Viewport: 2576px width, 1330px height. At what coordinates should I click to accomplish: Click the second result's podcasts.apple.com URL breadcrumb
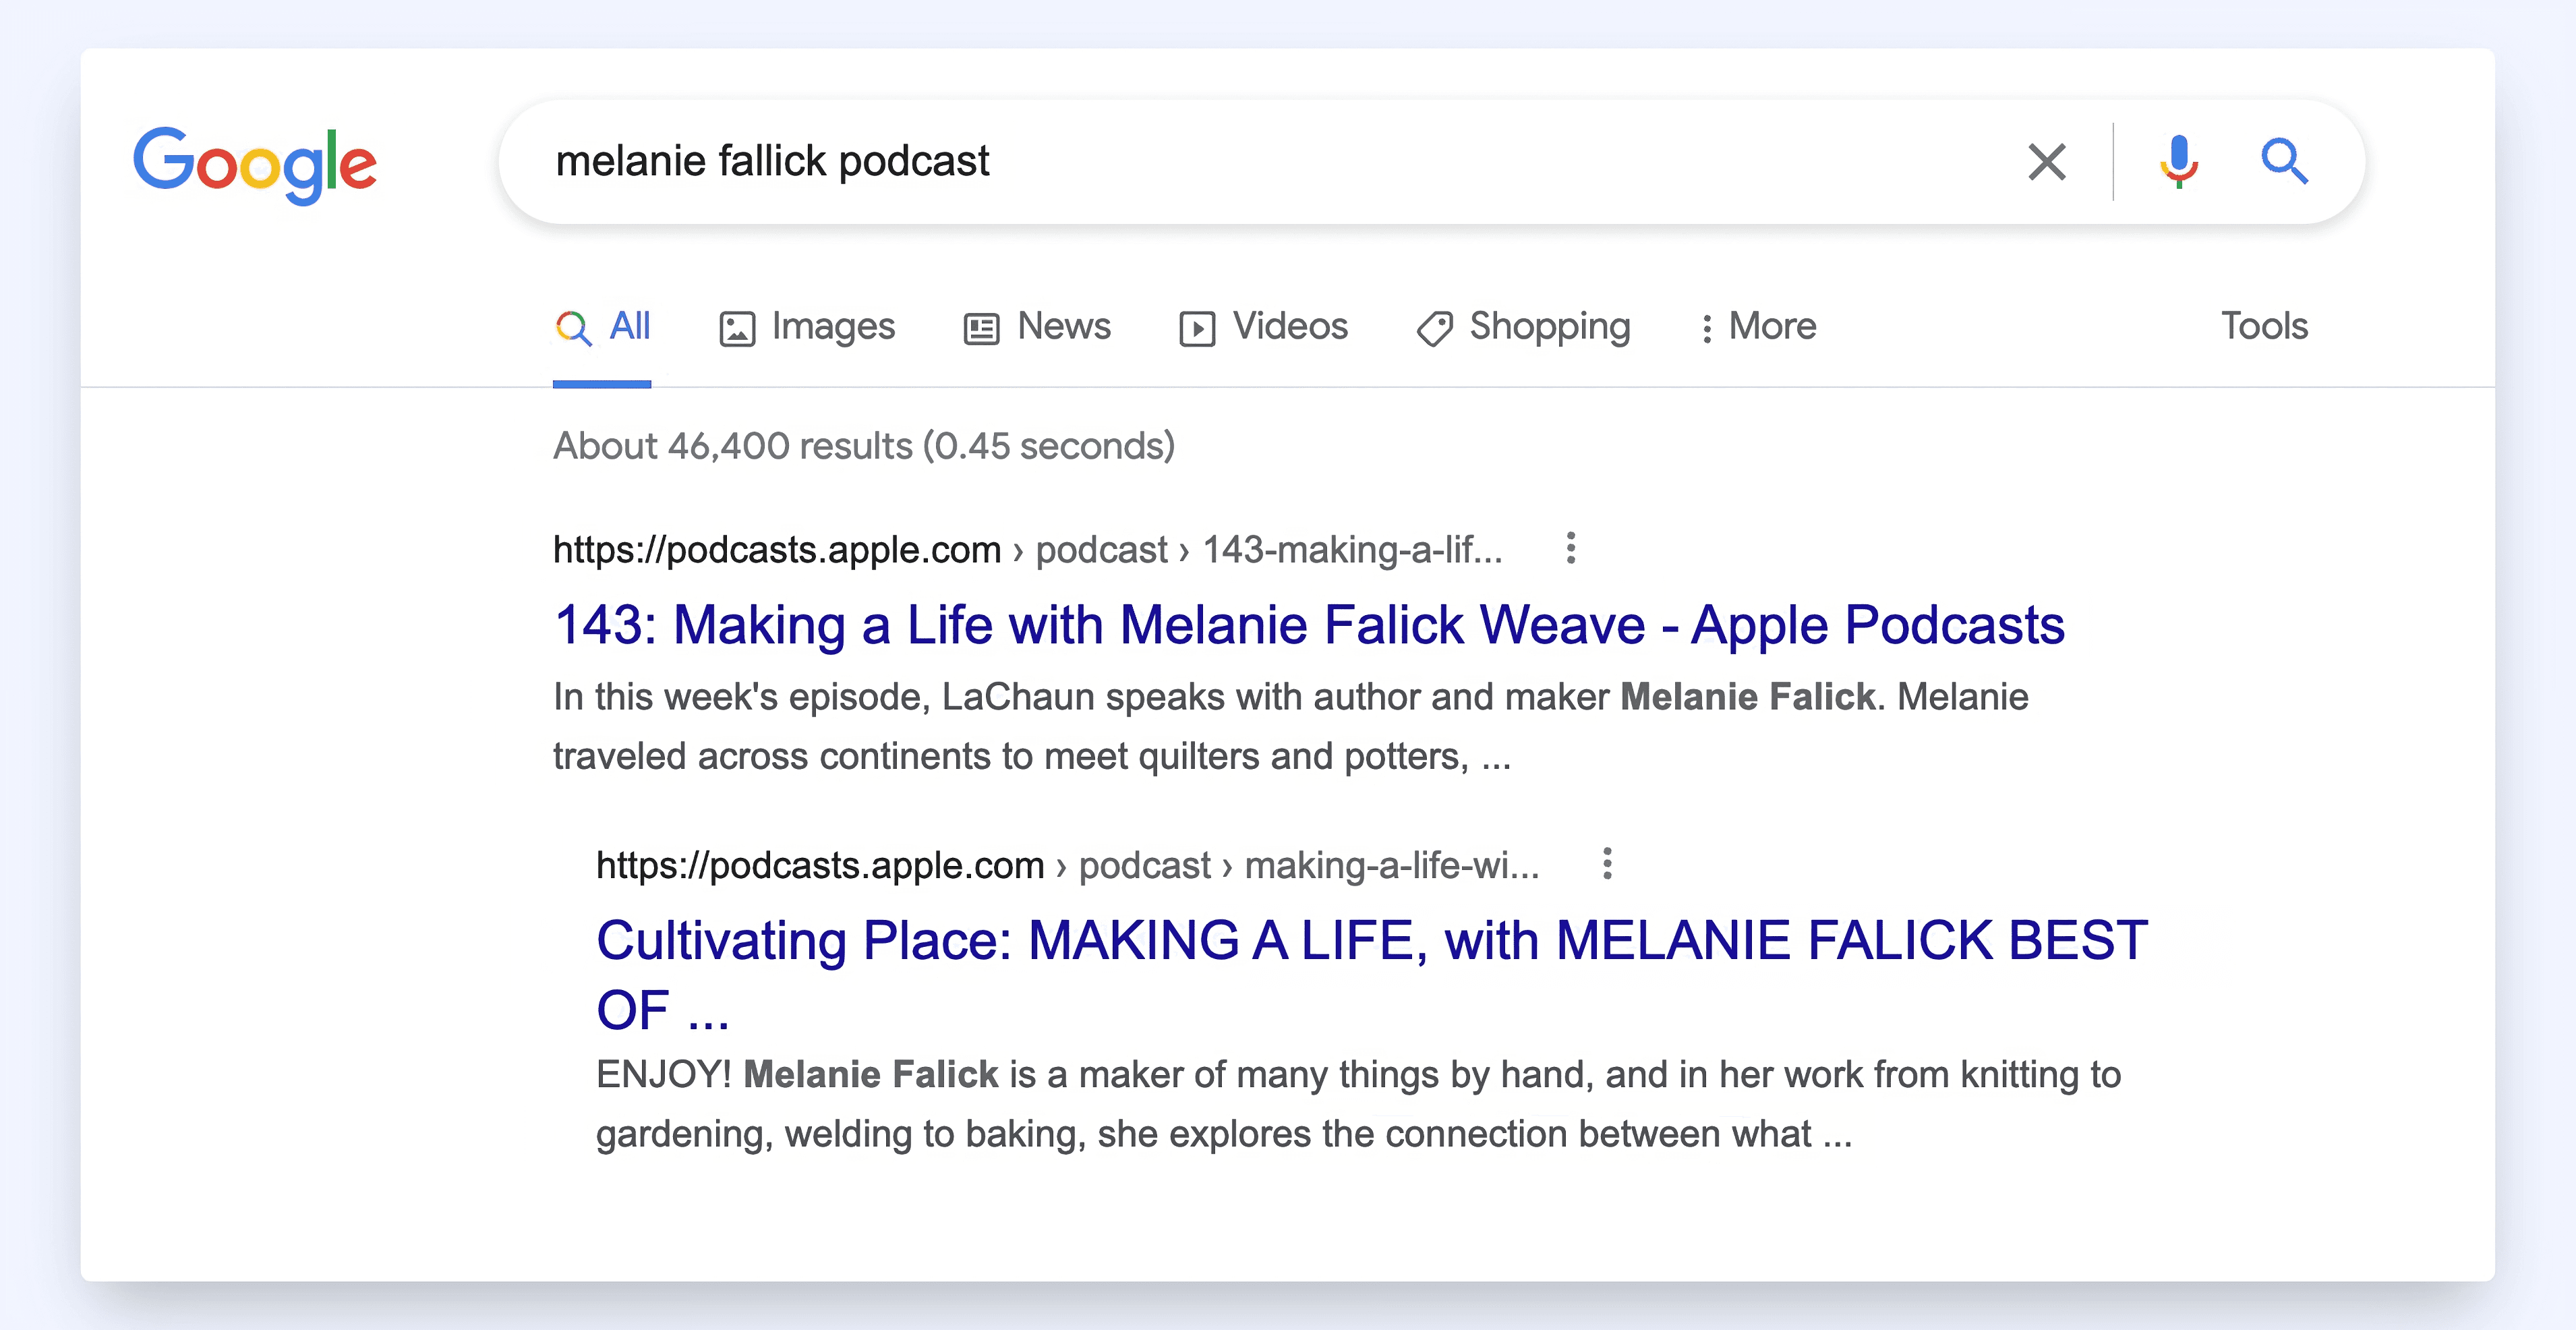[820, 866]
